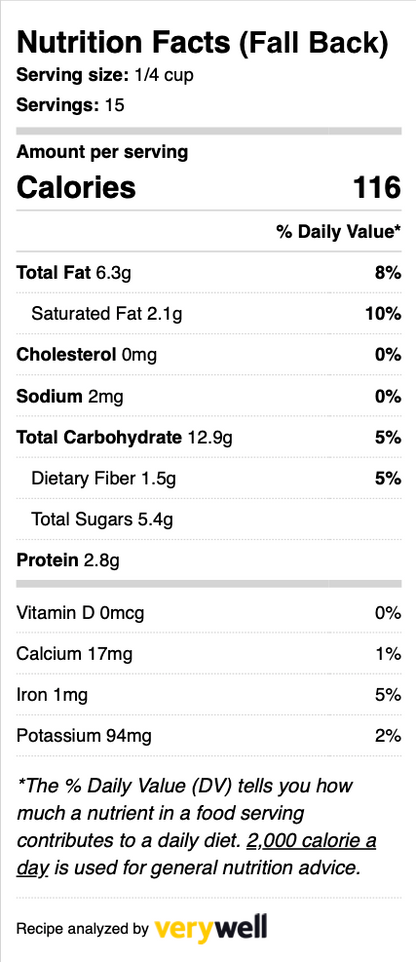The width and height of the screenshot is (416, 962).
Task: Select the Protein 2.8g row
Action: [209, 560]
